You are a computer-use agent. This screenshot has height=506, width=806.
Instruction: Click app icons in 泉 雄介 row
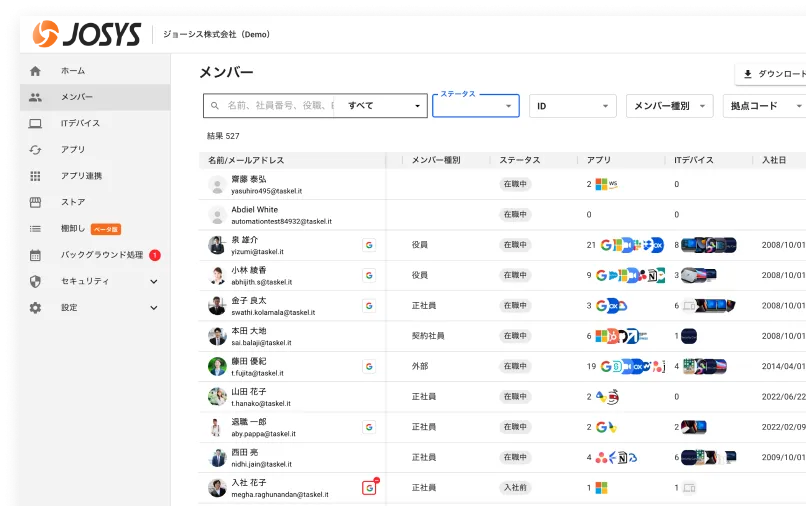(632, 245)
